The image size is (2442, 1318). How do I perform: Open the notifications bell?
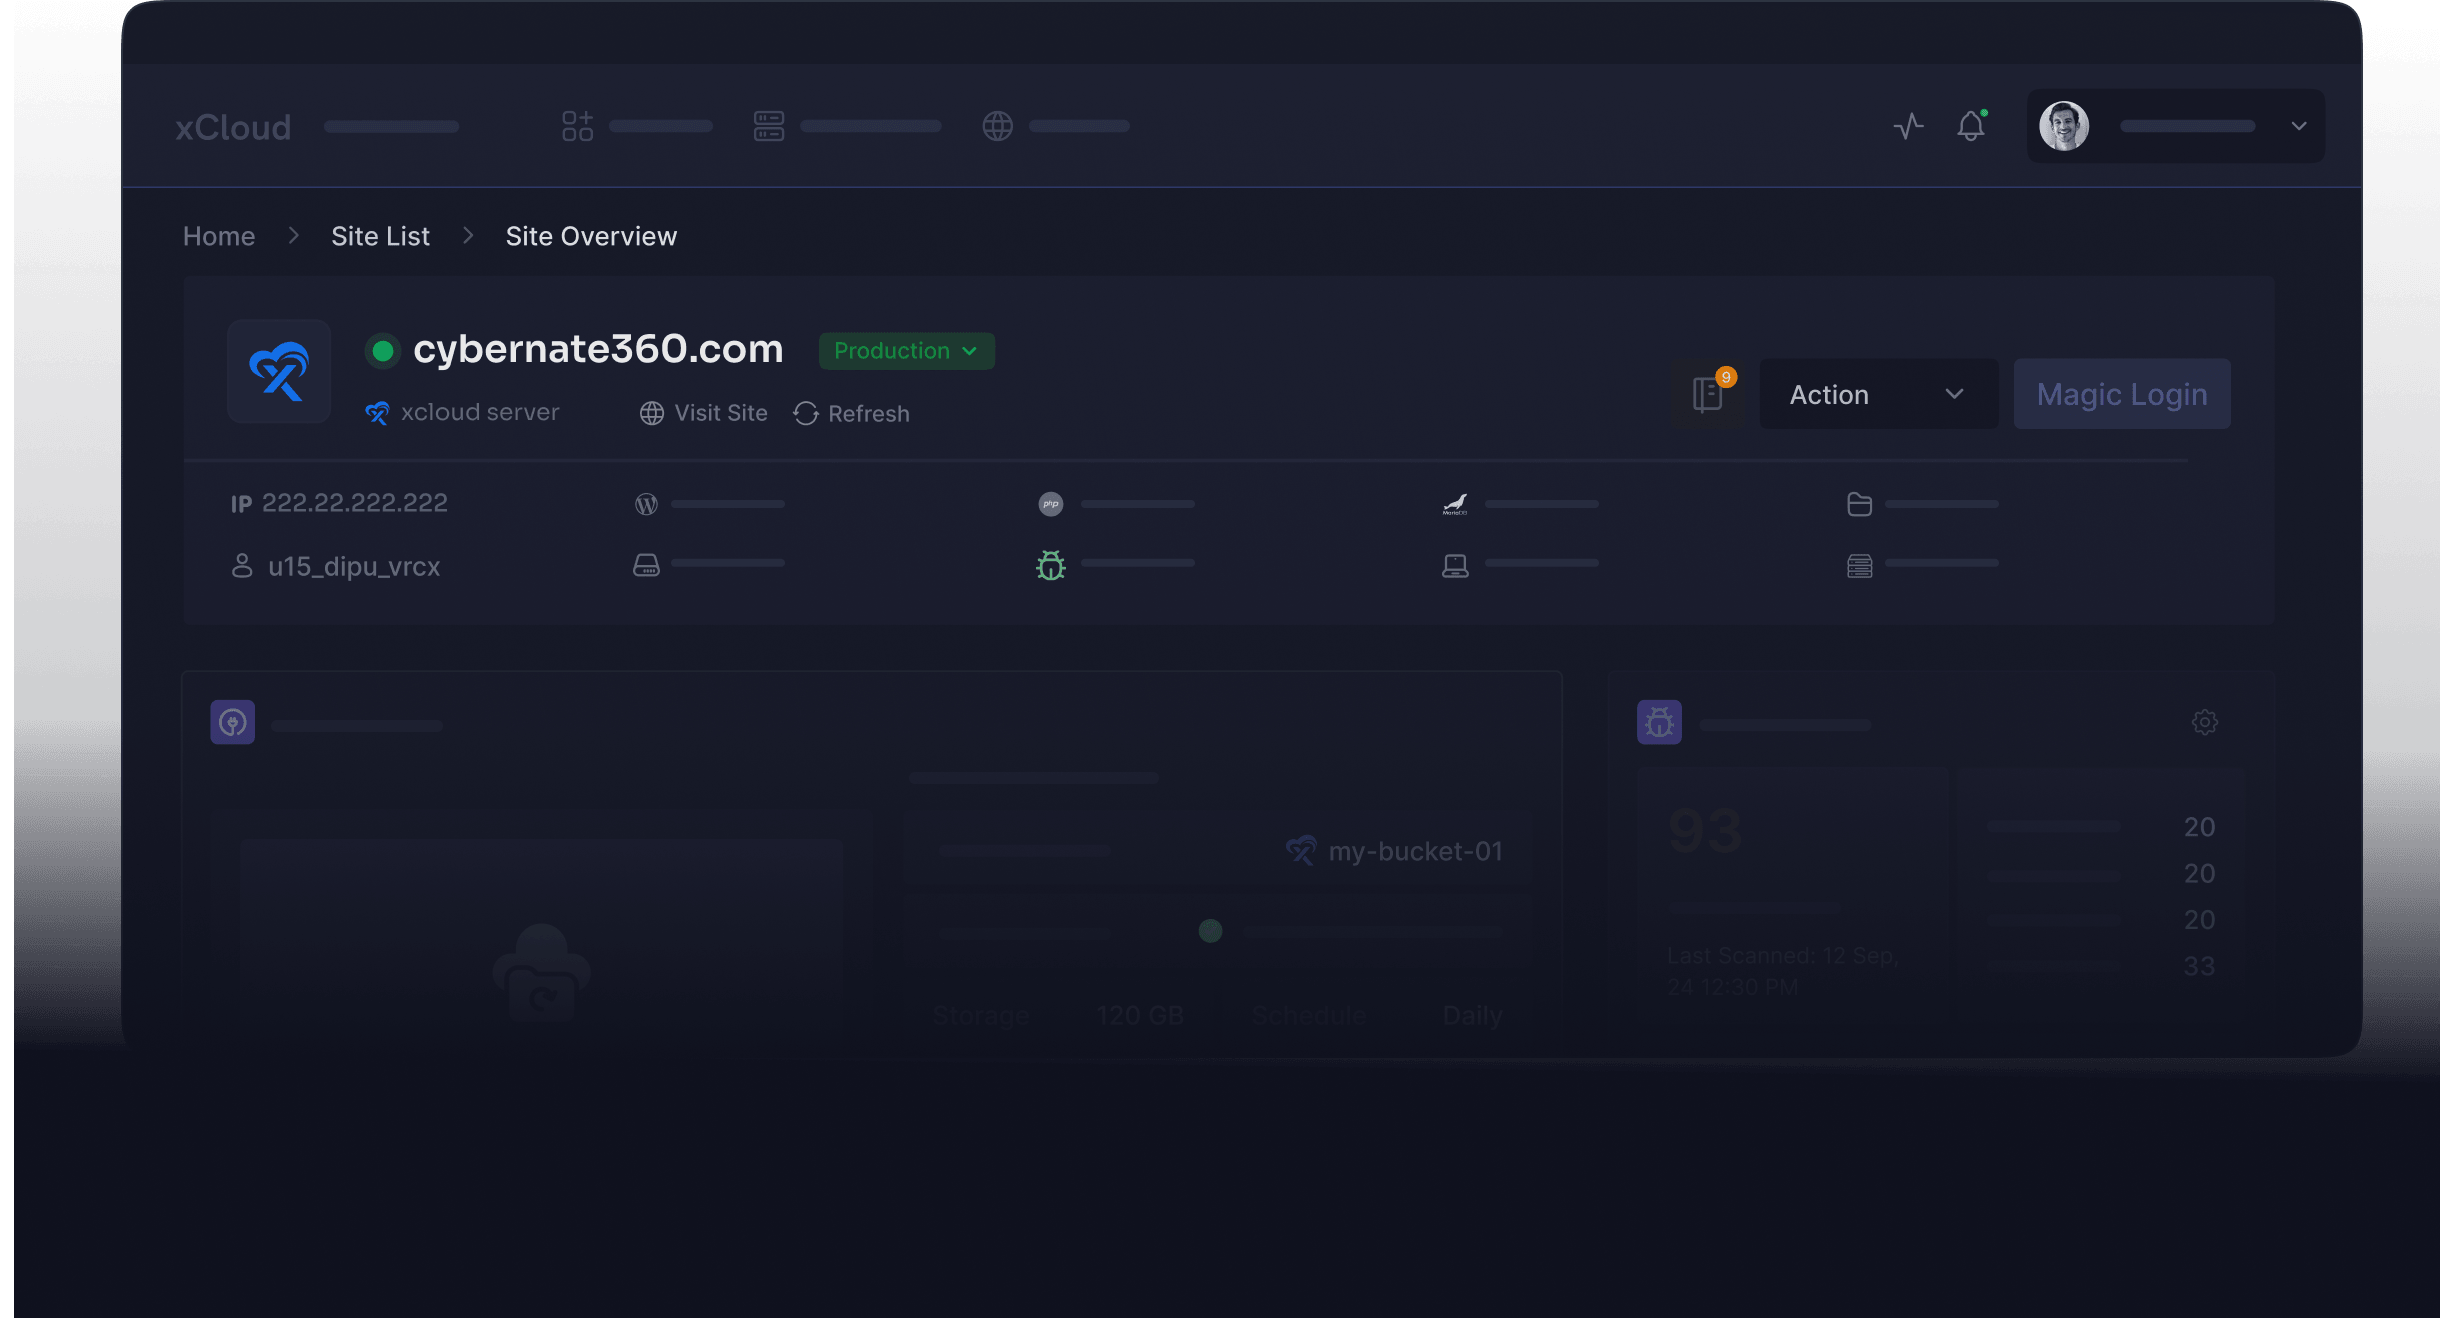click(1970, 126)
